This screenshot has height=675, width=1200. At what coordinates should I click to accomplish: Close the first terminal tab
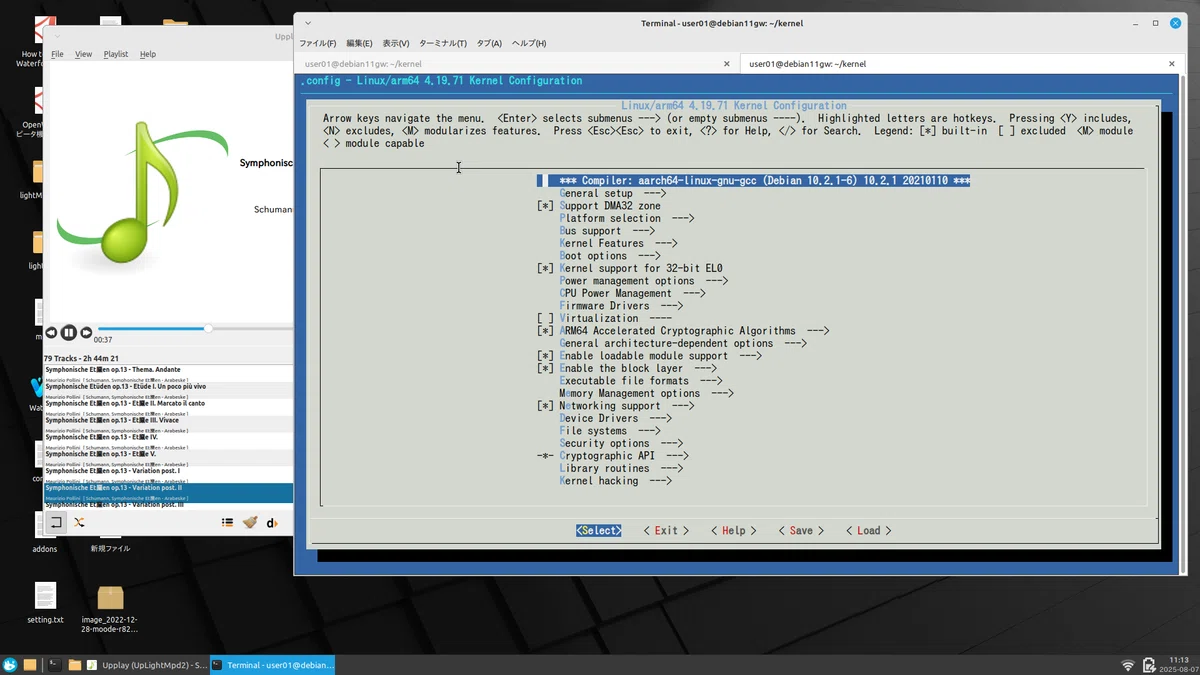[728, 64]
